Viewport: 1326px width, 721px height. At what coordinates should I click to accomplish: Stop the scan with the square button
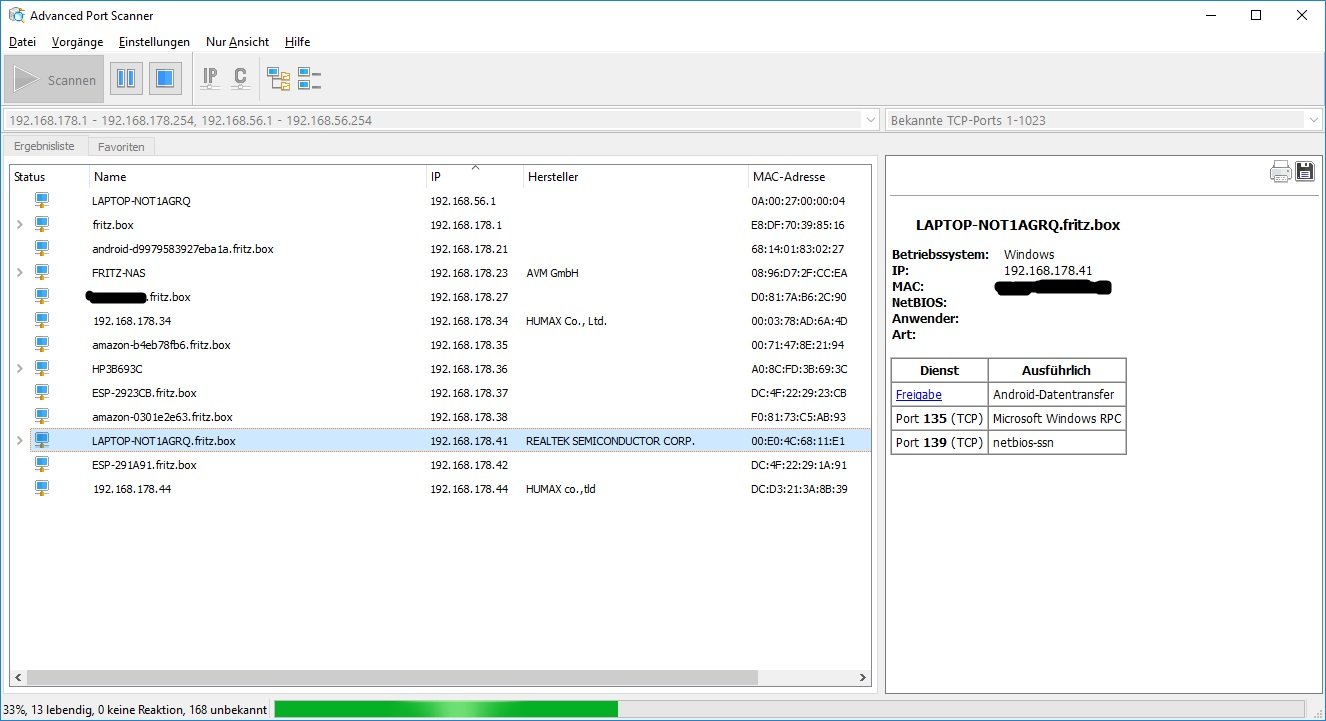(x=166, y=79)
